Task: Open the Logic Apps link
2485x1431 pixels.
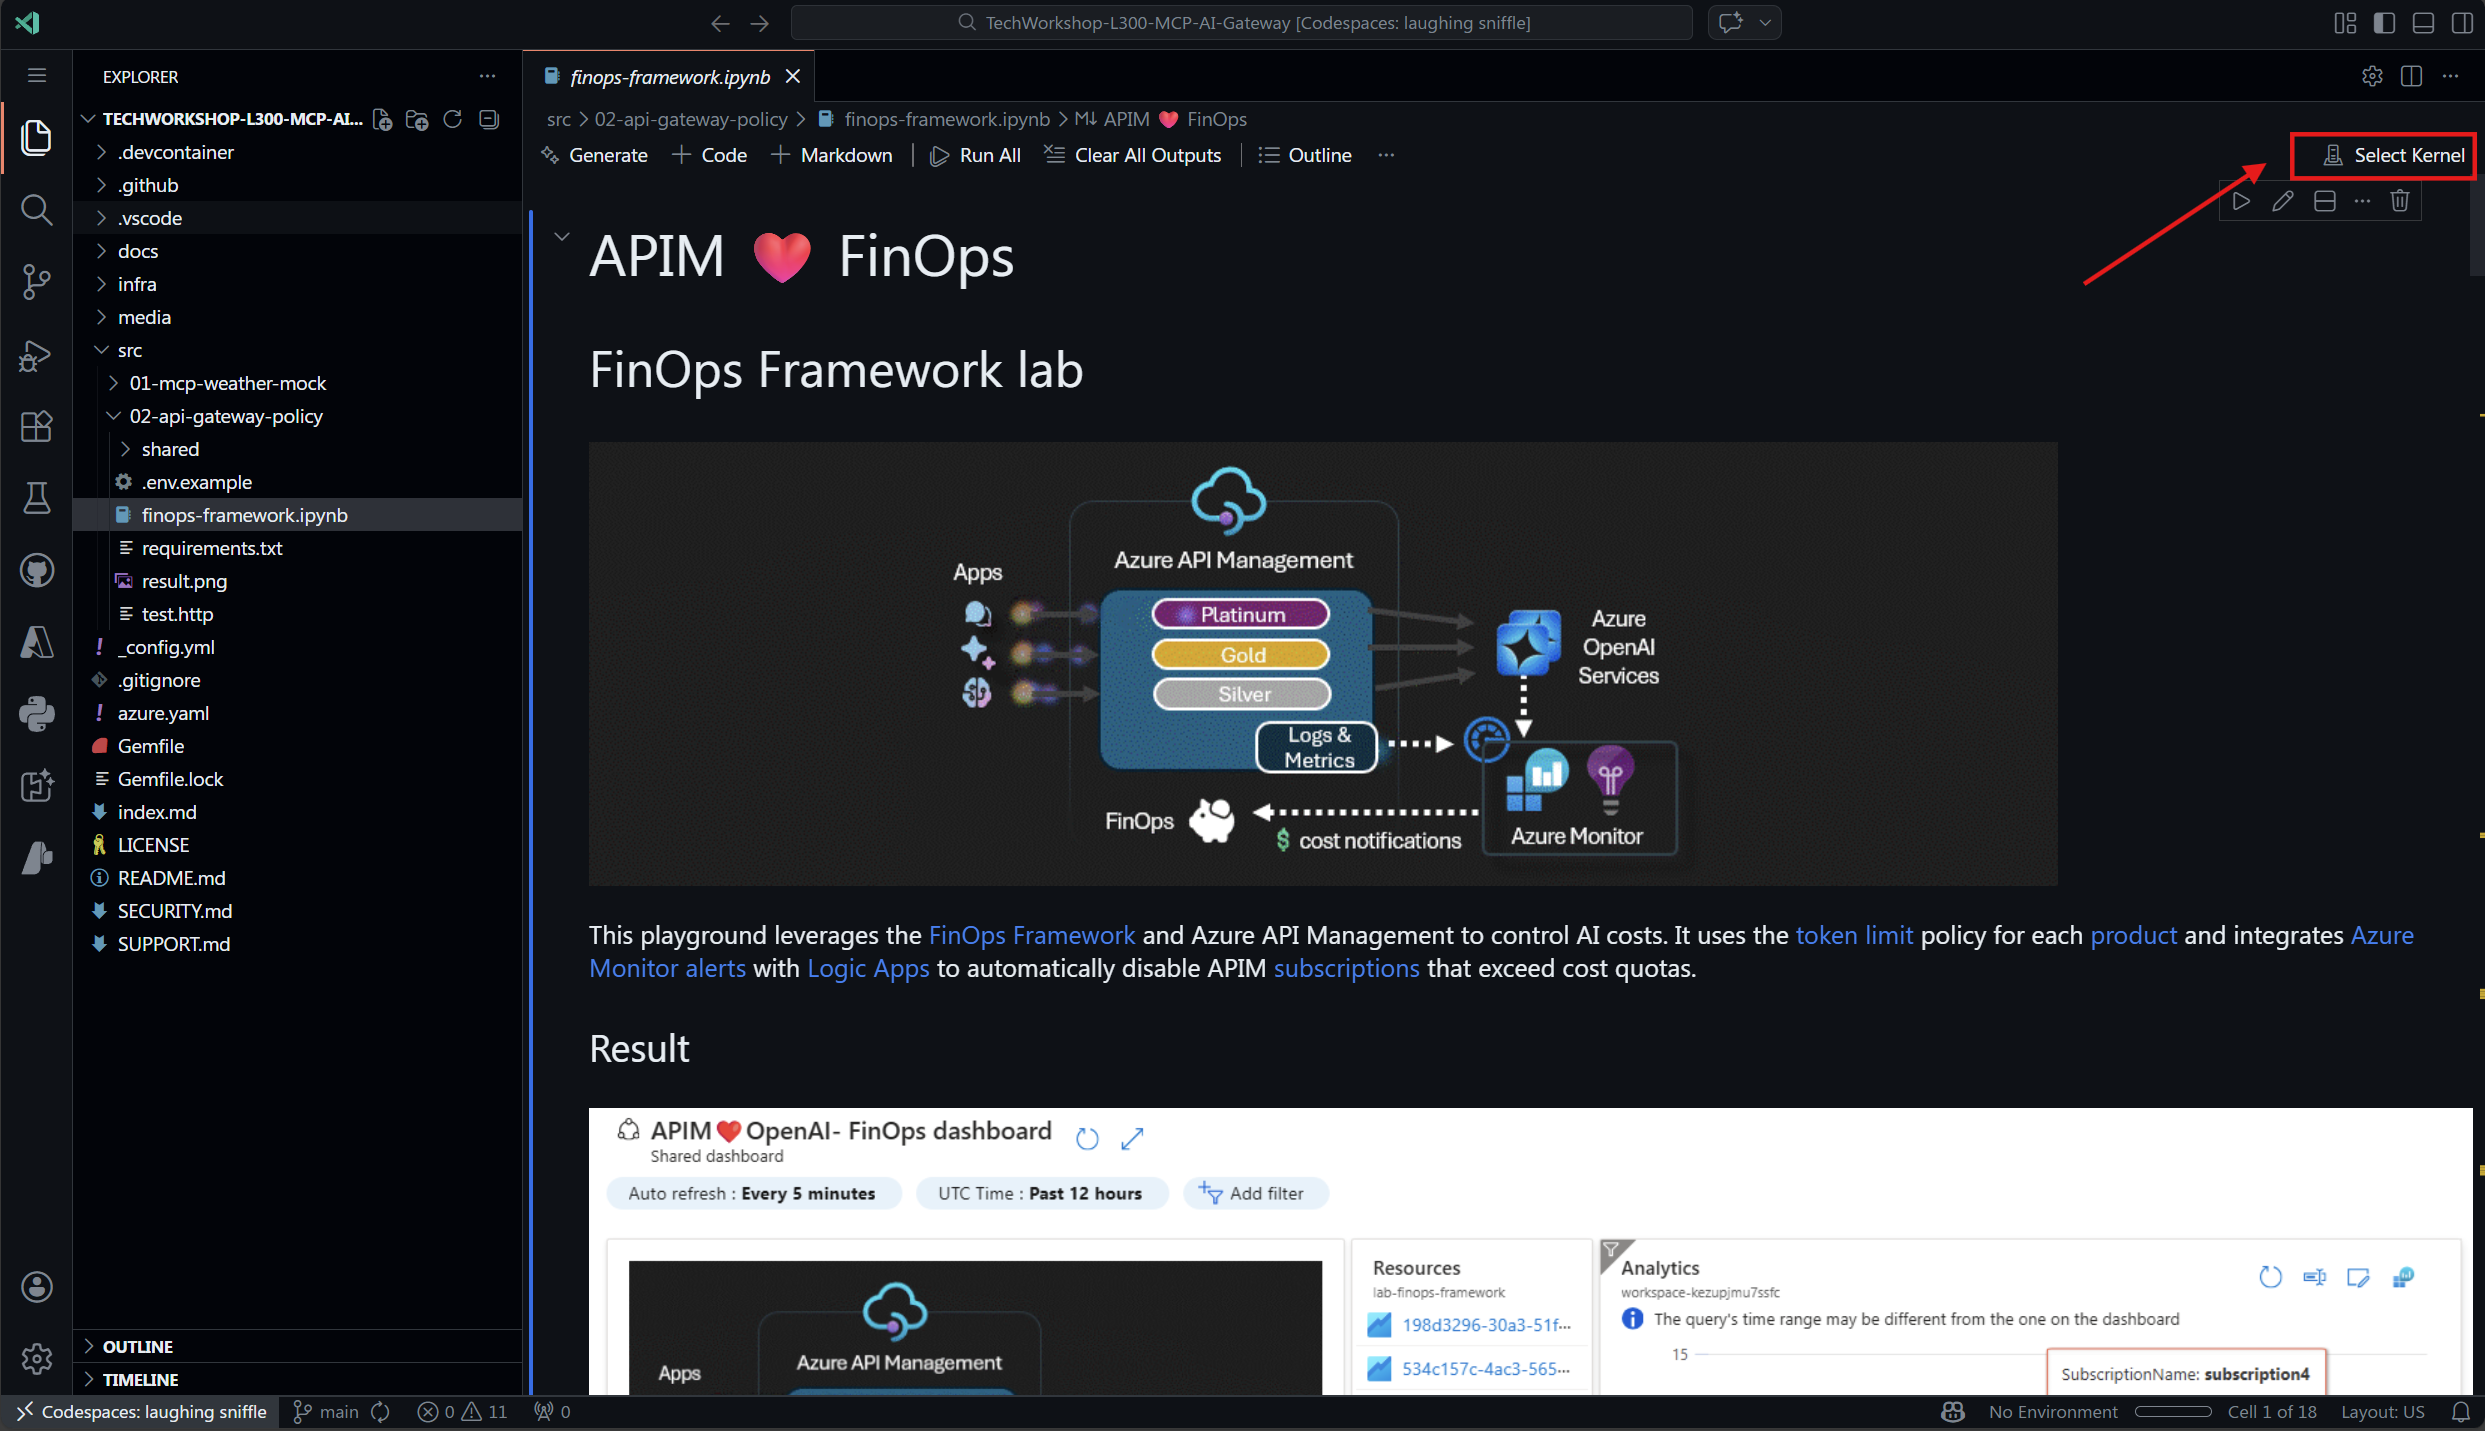Action: (x=868, y=968)
